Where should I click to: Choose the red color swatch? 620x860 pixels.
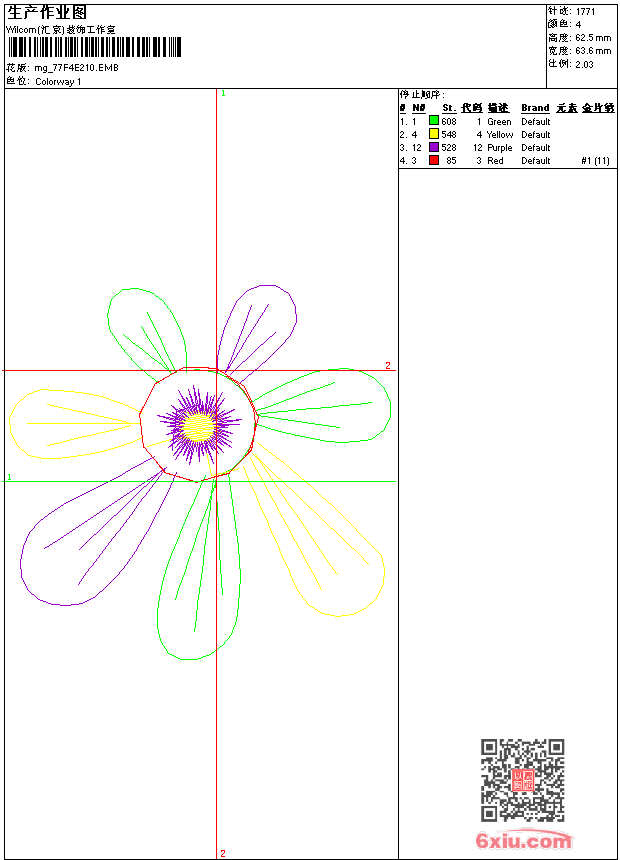coord(434,160)
